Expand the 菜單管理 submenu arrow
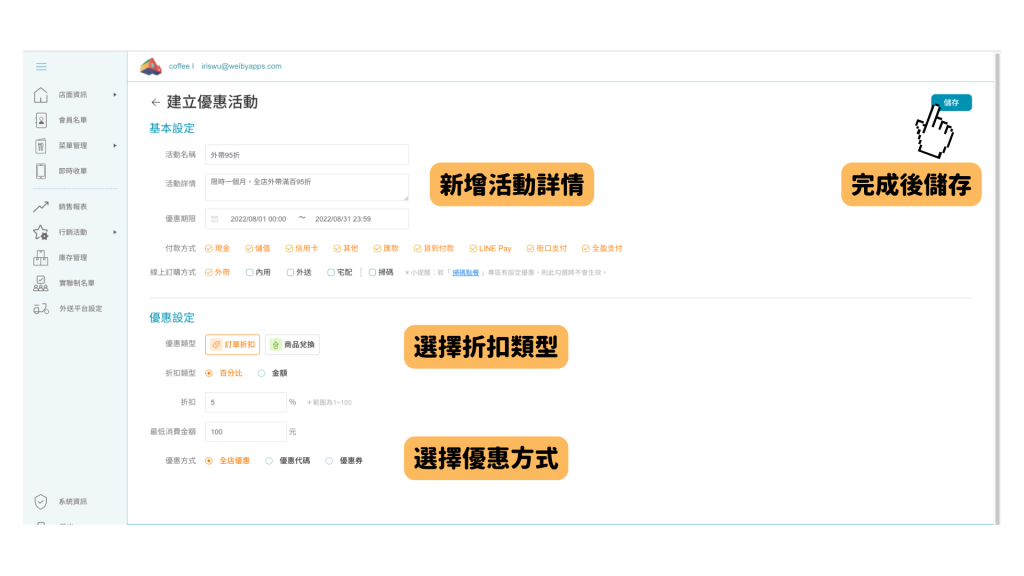 click(115, 146)
